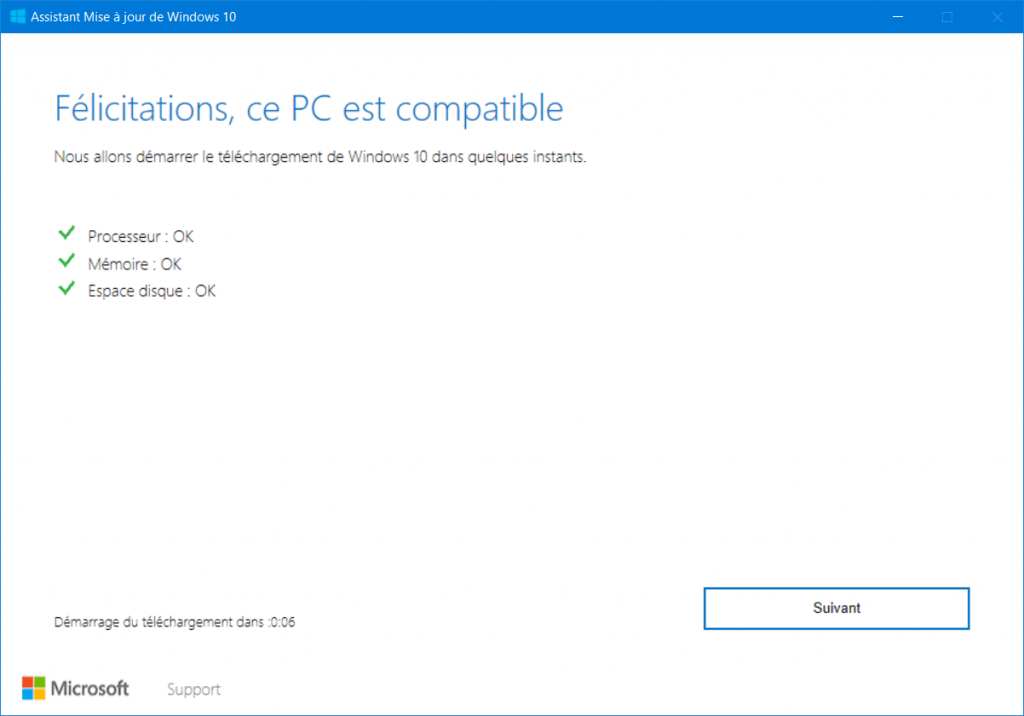Screen dimensions: 1024x716
Task: Minimize the Windows 10 update assistant window
Action: coord(898,16)
